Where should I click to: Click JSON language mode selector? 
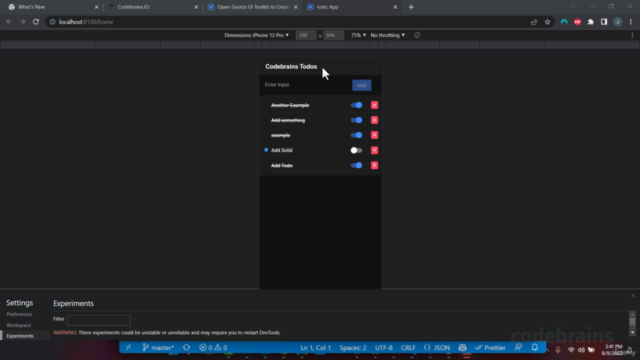pos(437,348)
